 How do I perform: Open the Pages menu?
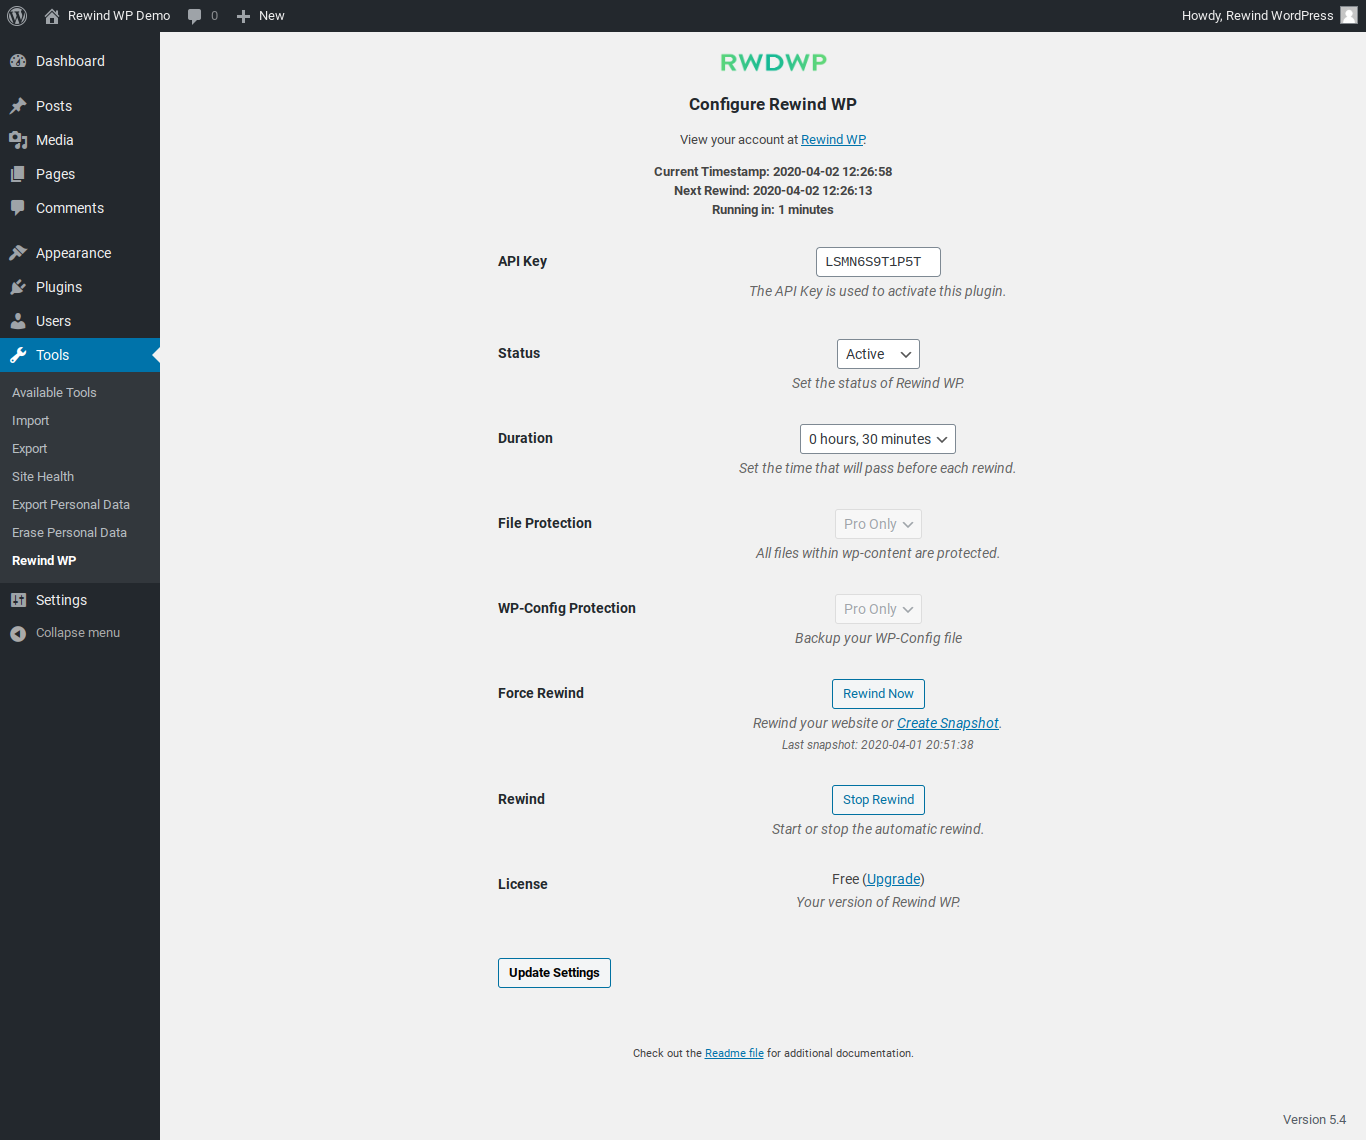80,174
